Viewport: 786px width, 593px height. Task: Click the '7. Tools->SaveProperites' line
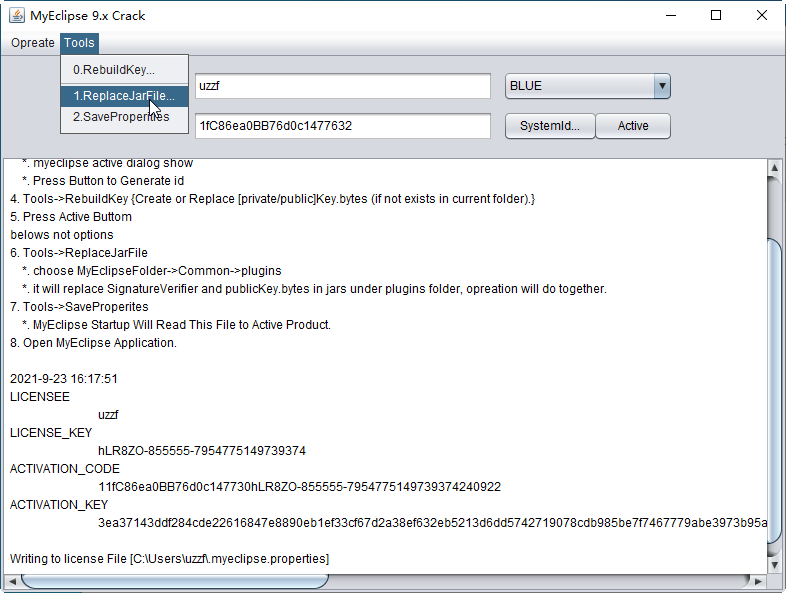[79, 307]
